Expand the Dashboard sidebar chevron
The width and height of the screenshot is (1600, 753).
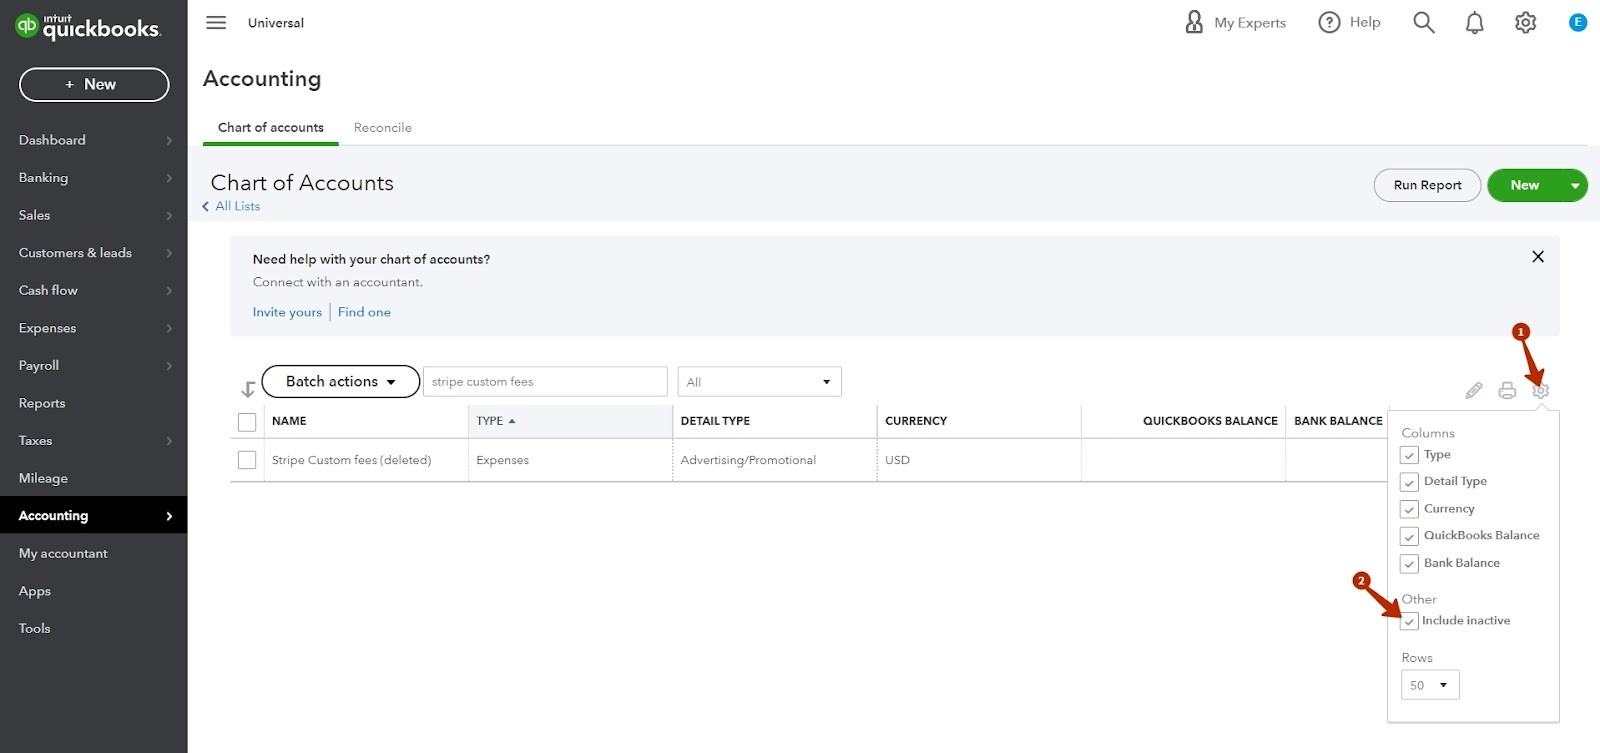pyautogui.click(x=169, y=141)
